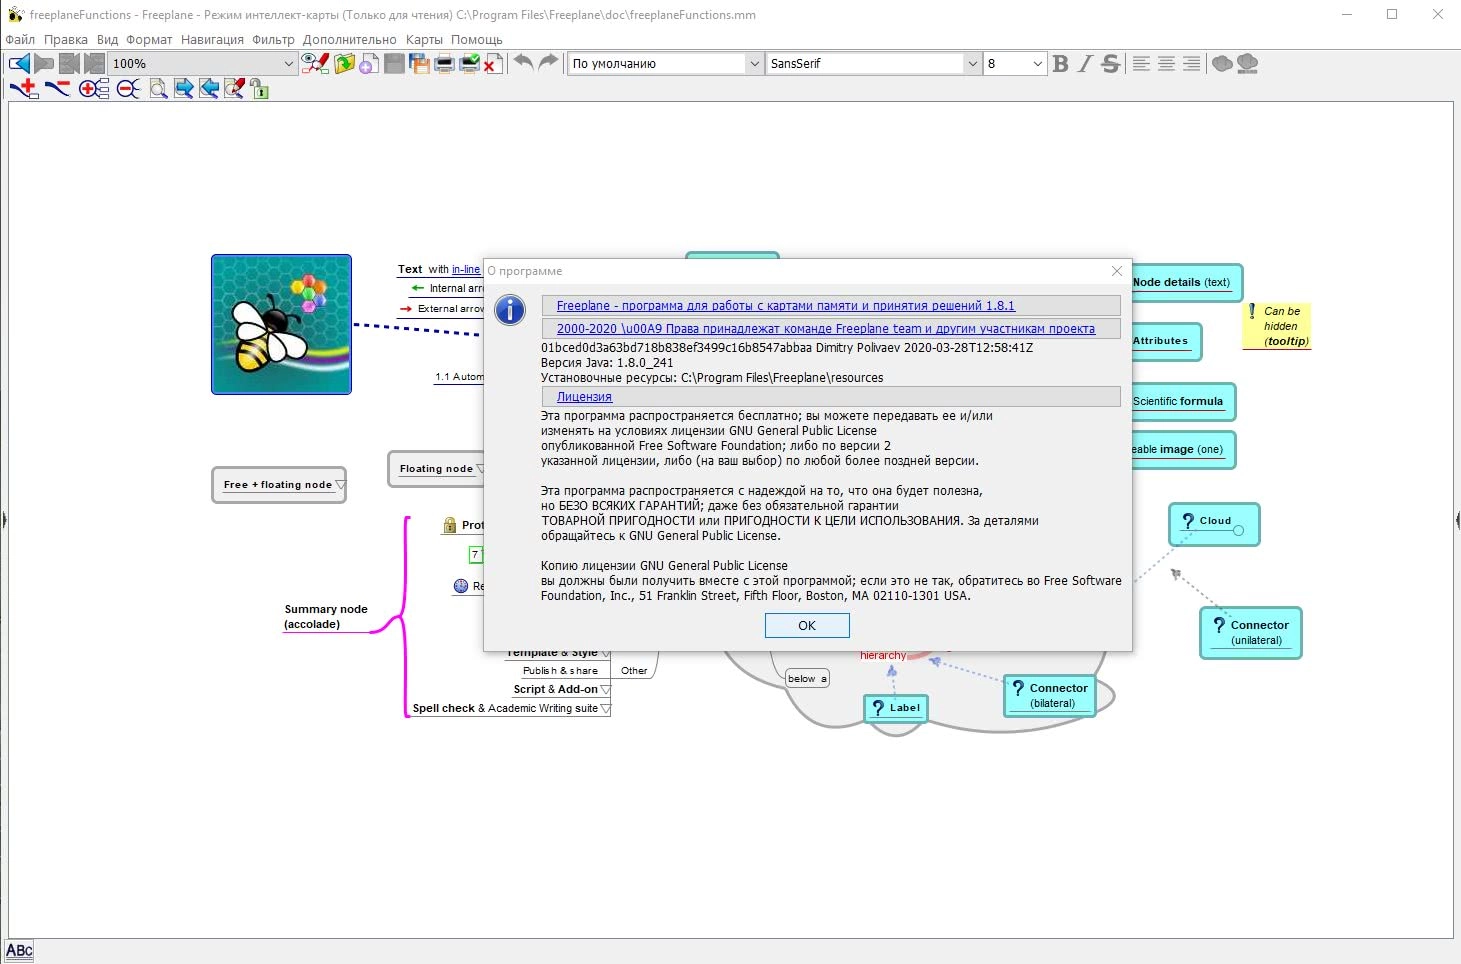
Task: Click the gray save disk icon
Action: click(x=395, y=63)
